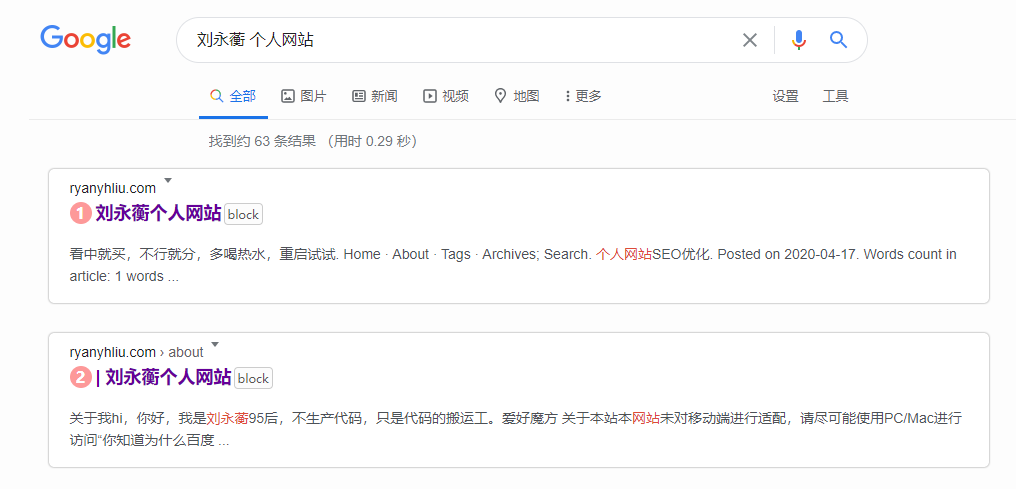The image size is (1016, 489).
Task: Expand dropdown arrow beside ryanyhliu.com first result
Action: tap(168, 181)
